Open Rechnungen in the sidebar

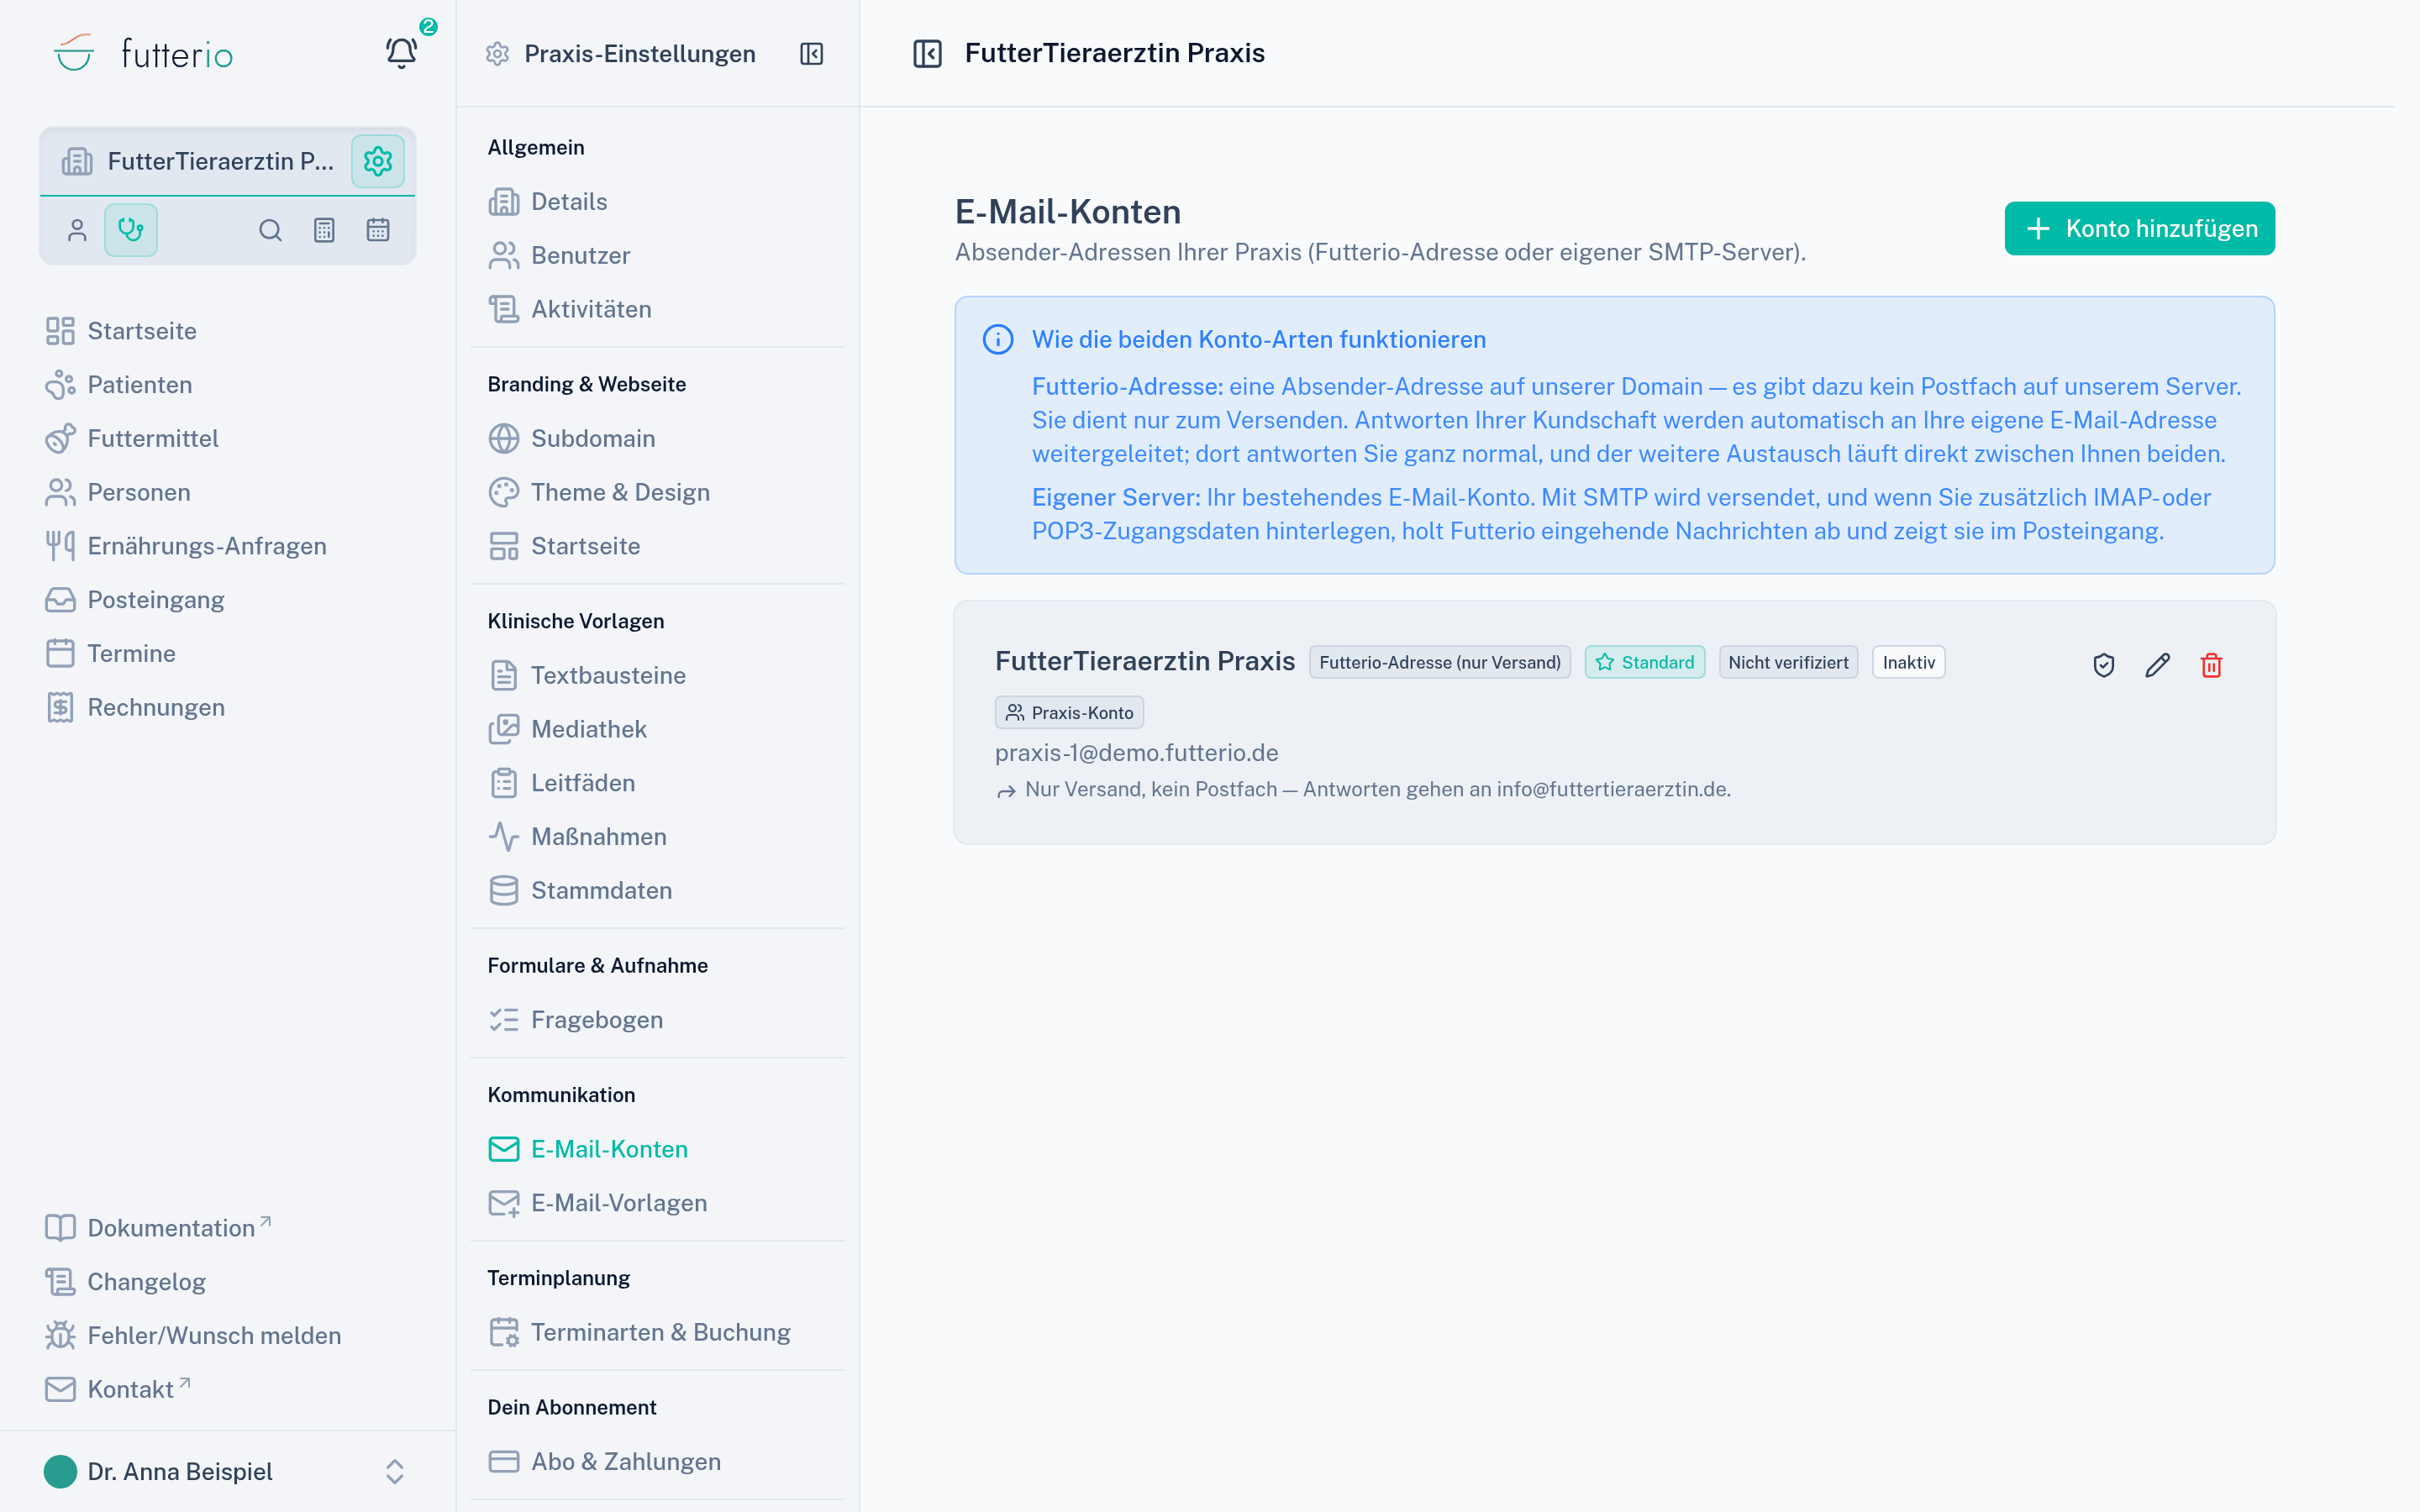pos(135,707)
